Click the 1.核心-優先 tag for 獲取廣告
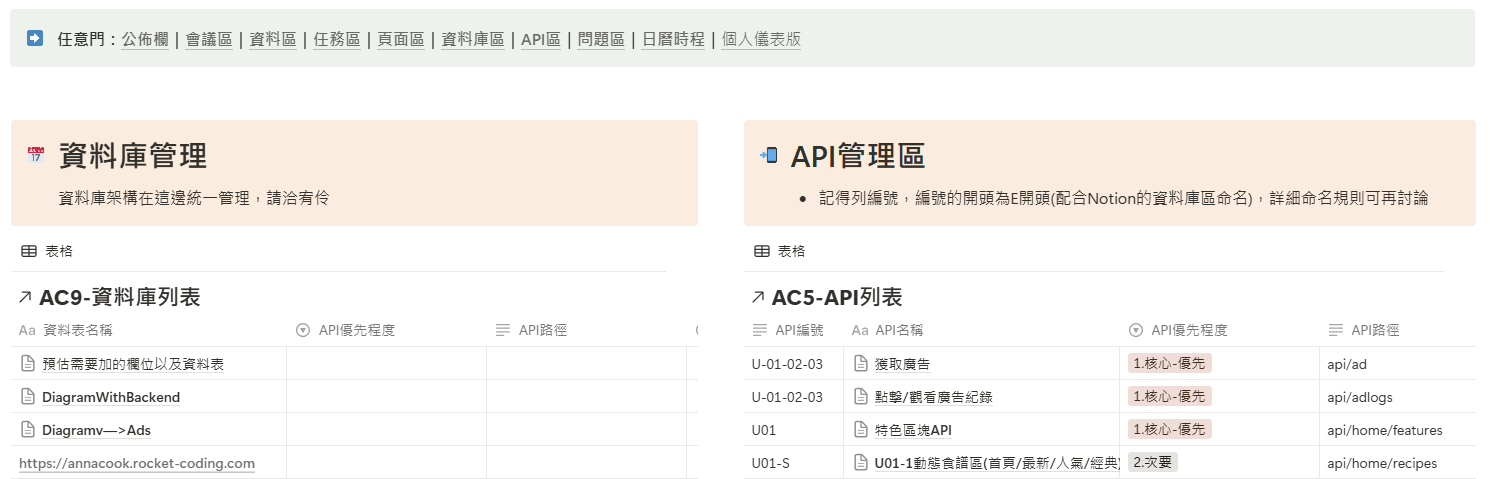Viewport: 1493px width, 479px height. [x=1169, y=363]
